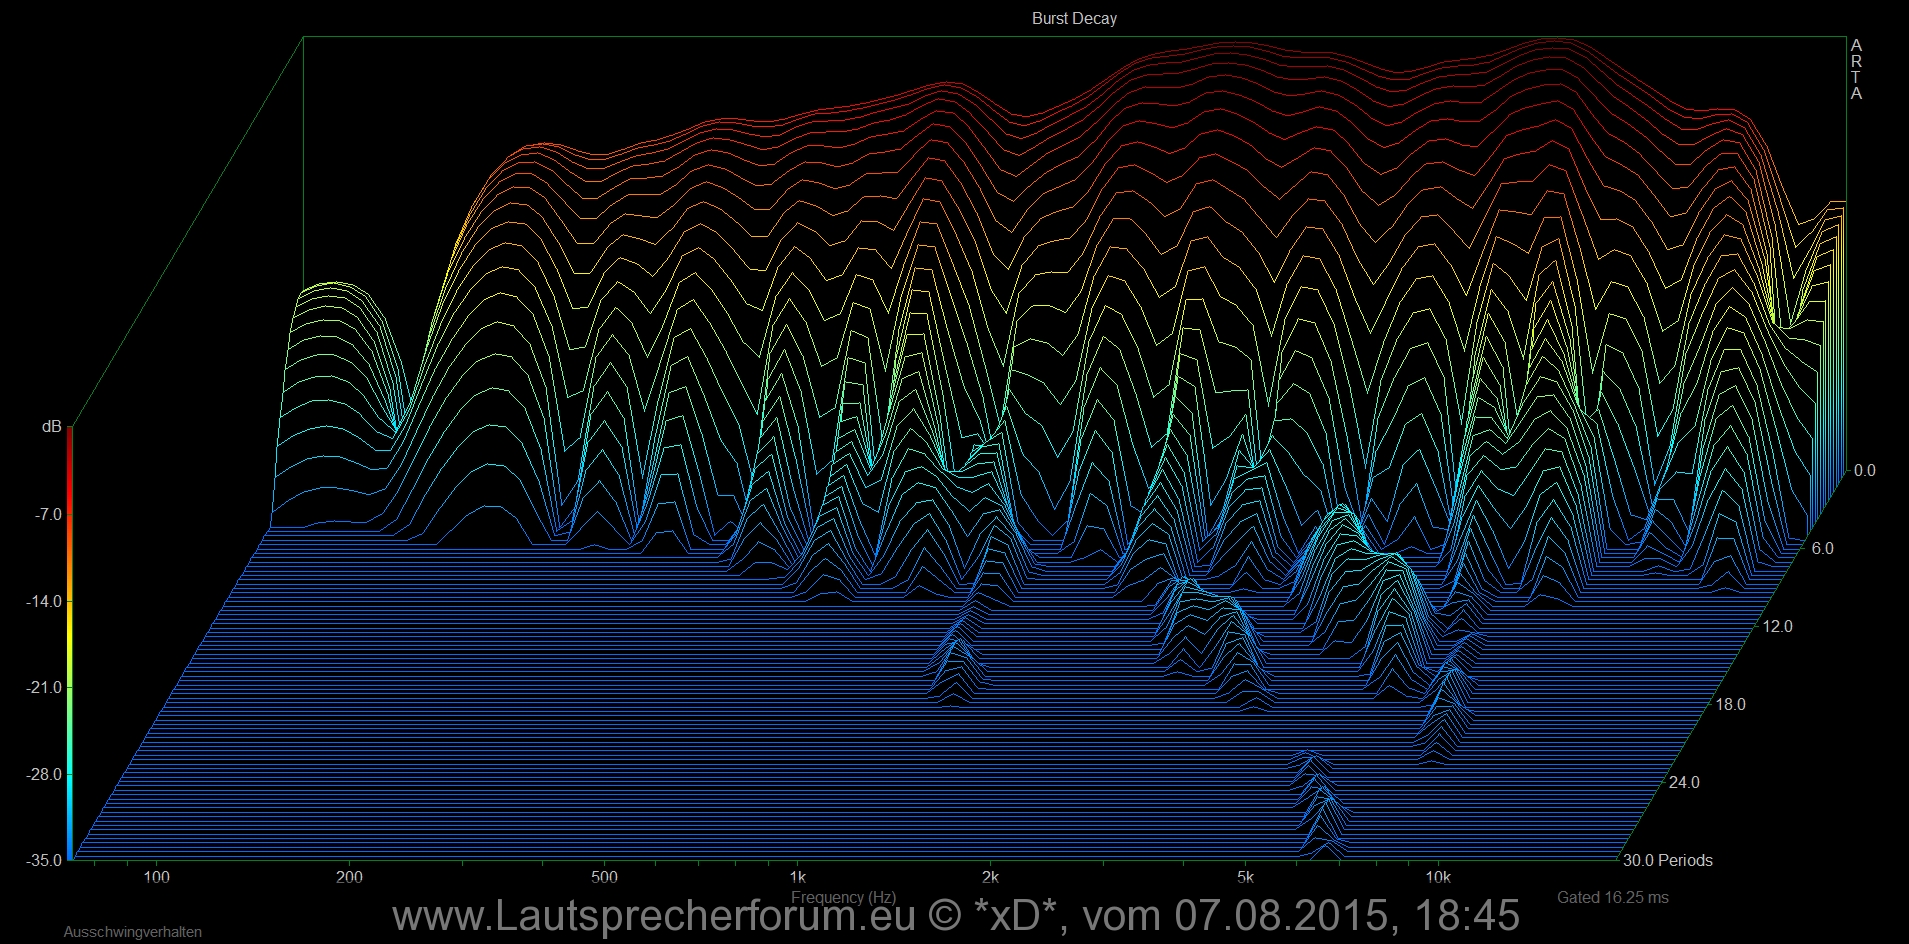Click the 10k frequency axis label
Screen dimensions: 1909x944
tap(1437, 878)
